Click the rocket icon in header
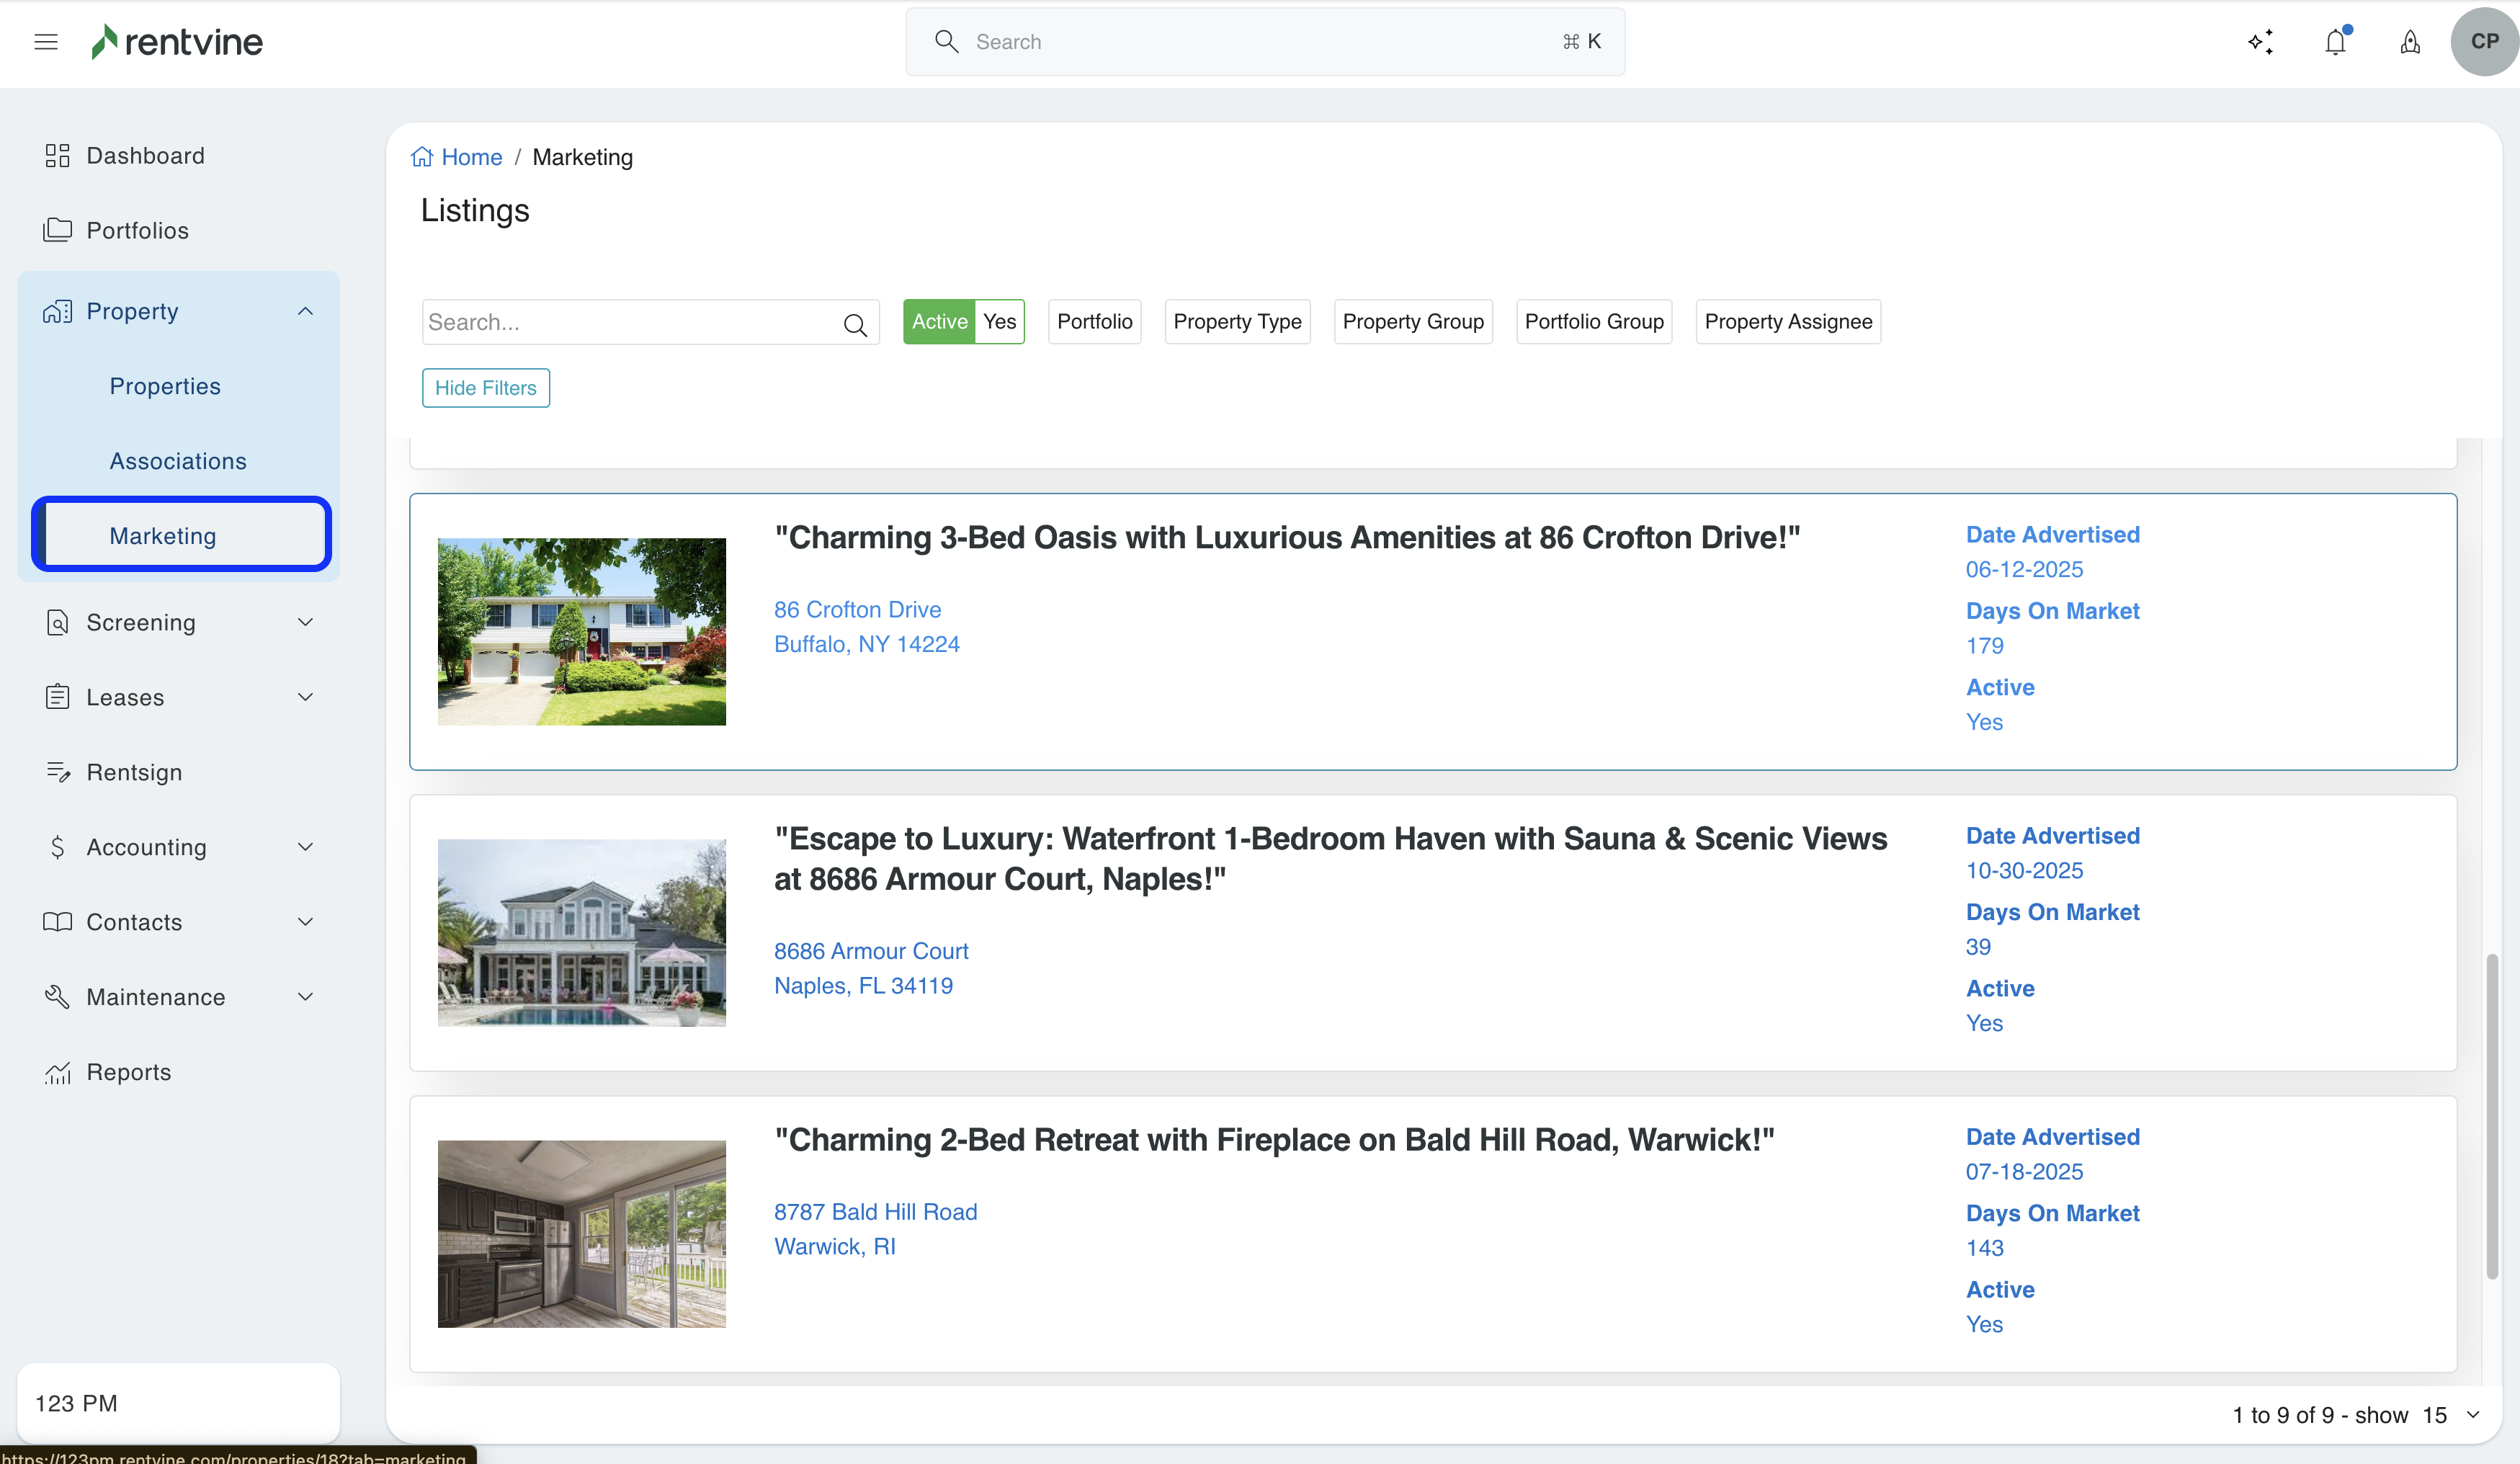 click(x=2410, y=42)
